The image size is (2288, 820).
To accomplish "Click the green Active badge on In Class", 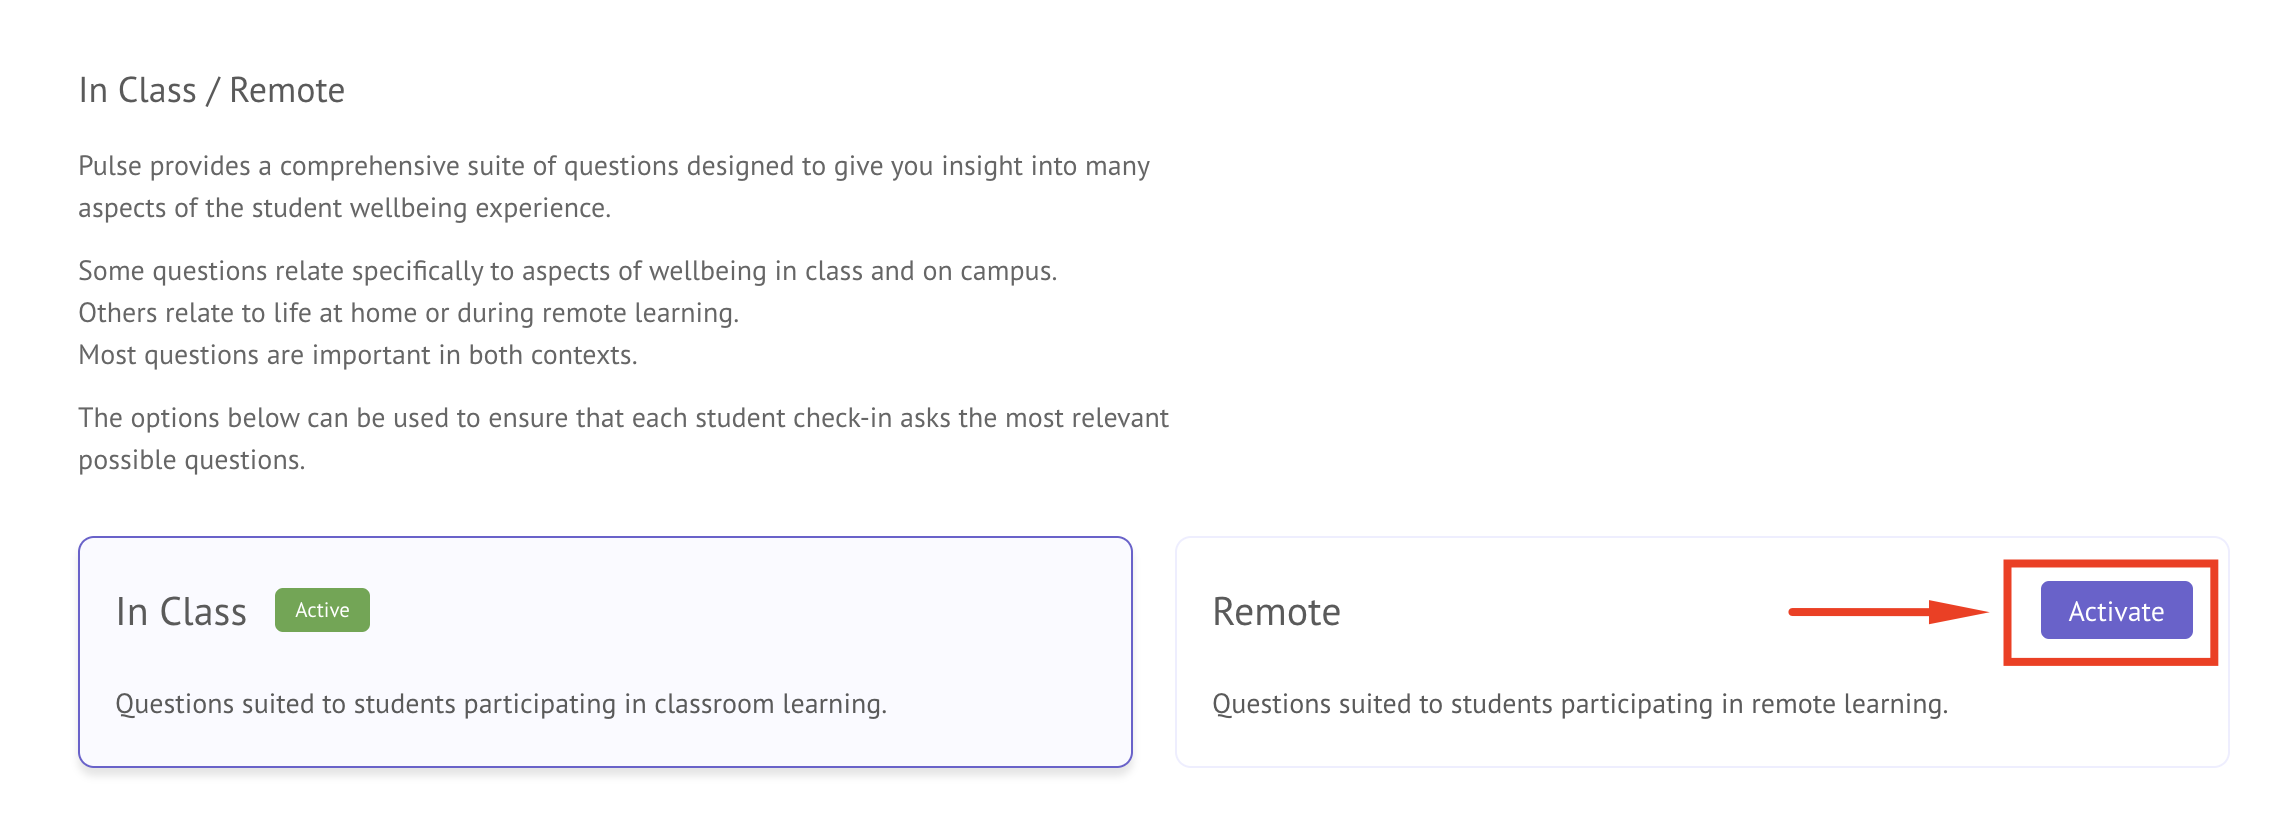I will 322,609.
